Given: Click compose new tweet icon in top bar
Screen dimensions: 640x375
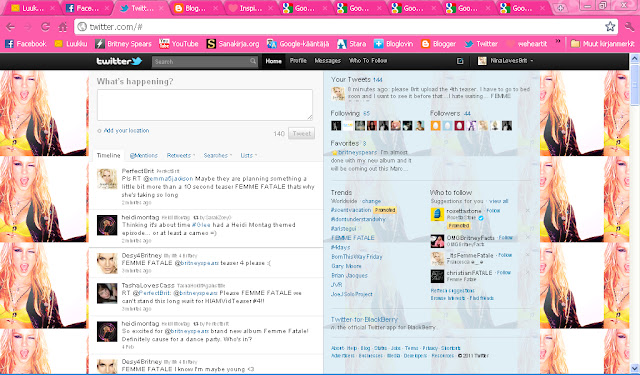Looking at the screenshot, I should [x=460, y=61].
